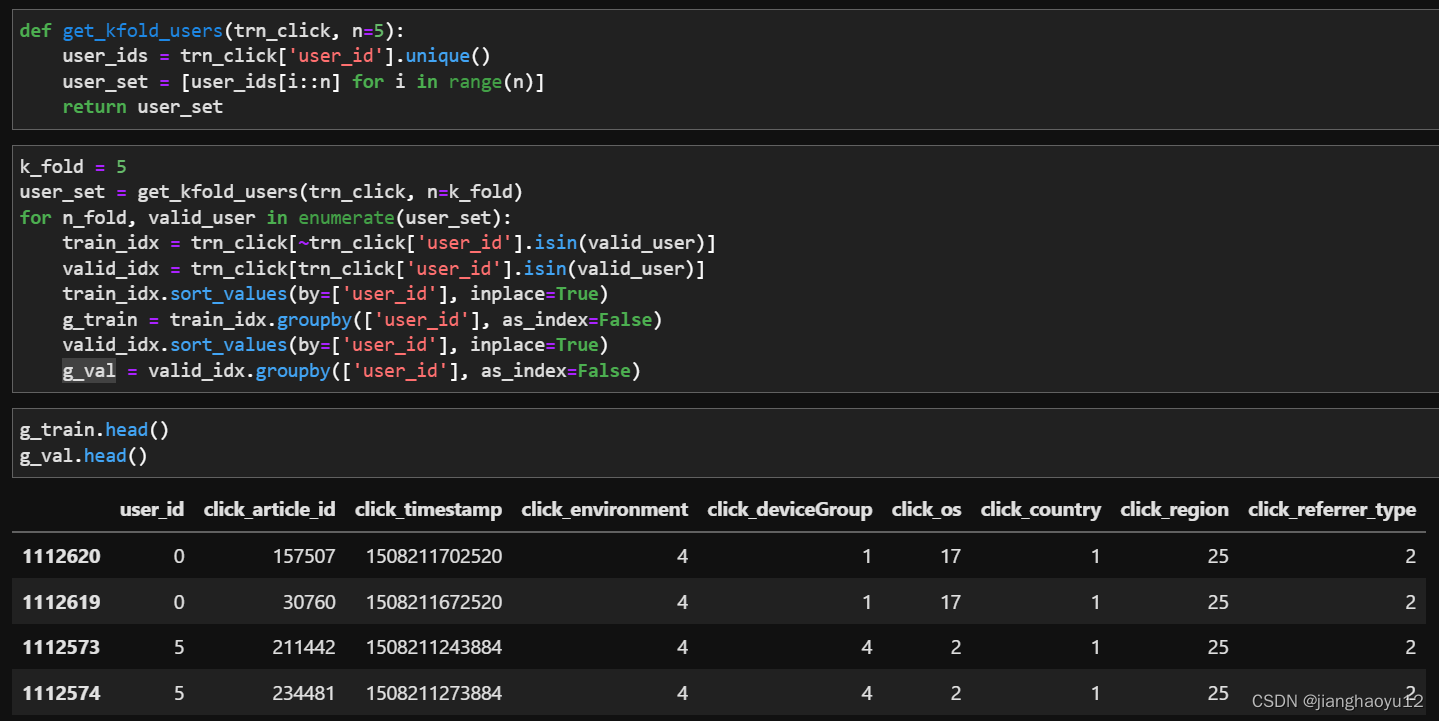This screenshot has width=1439, height=721.
Task: Click the click_timestamp column header
Action: click(x=428, y=510)
